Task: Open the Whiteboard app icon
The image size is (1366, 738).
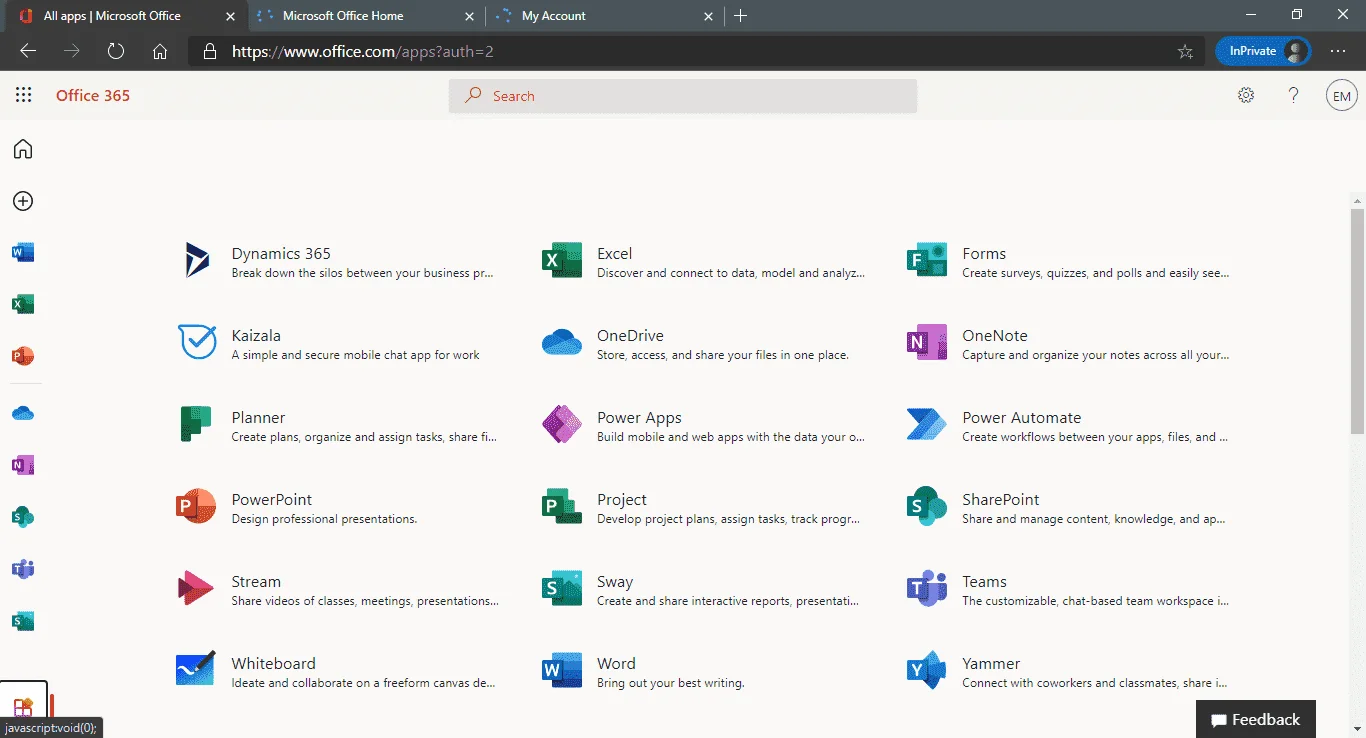Action: click(x=196, y=670)
